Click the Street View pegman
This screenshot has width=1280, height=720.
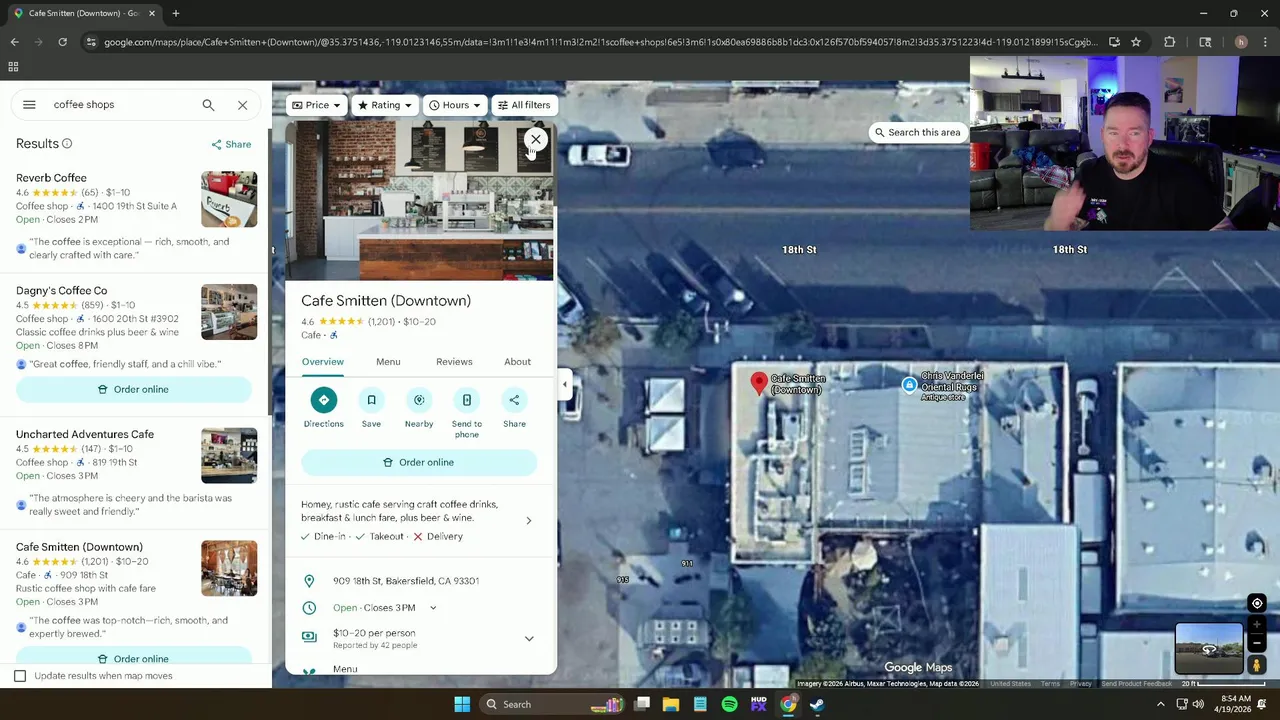pyautogui.click(x=1257, y=665)
